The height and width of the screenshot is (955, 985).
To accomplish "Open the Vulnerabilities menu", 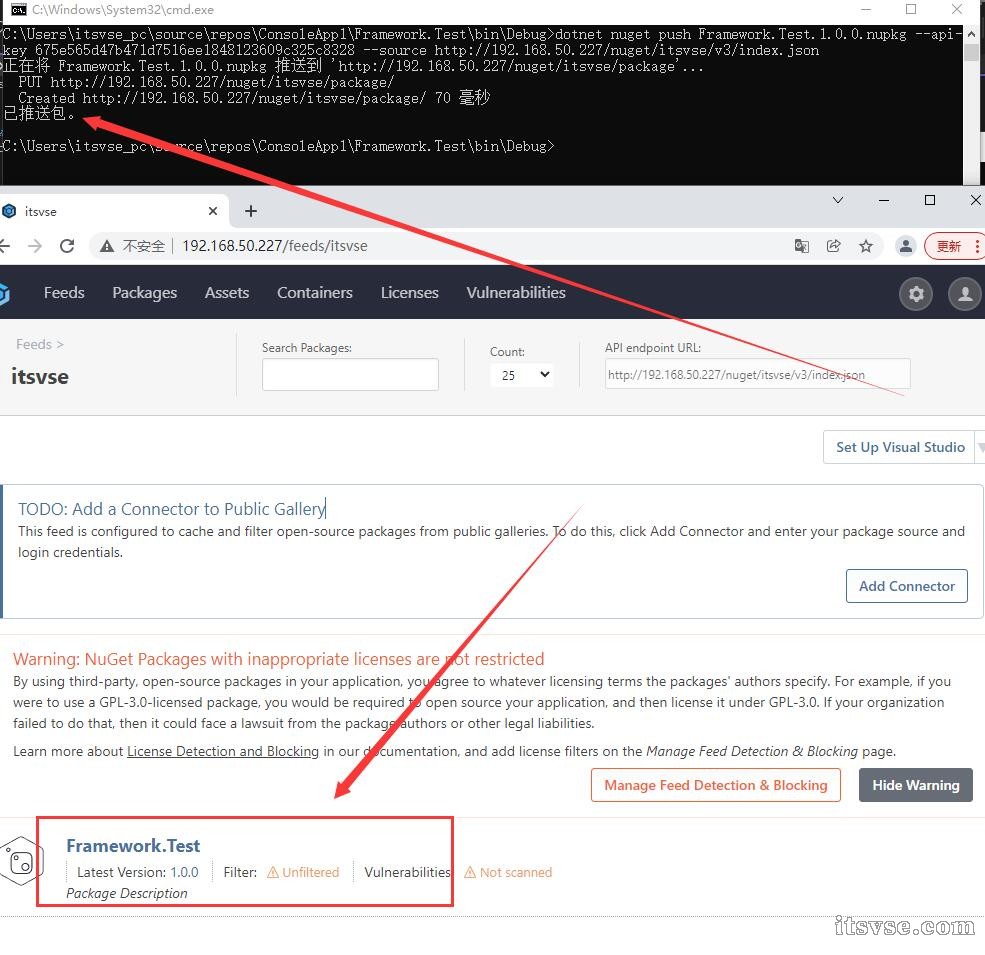I will coord(516,293).
